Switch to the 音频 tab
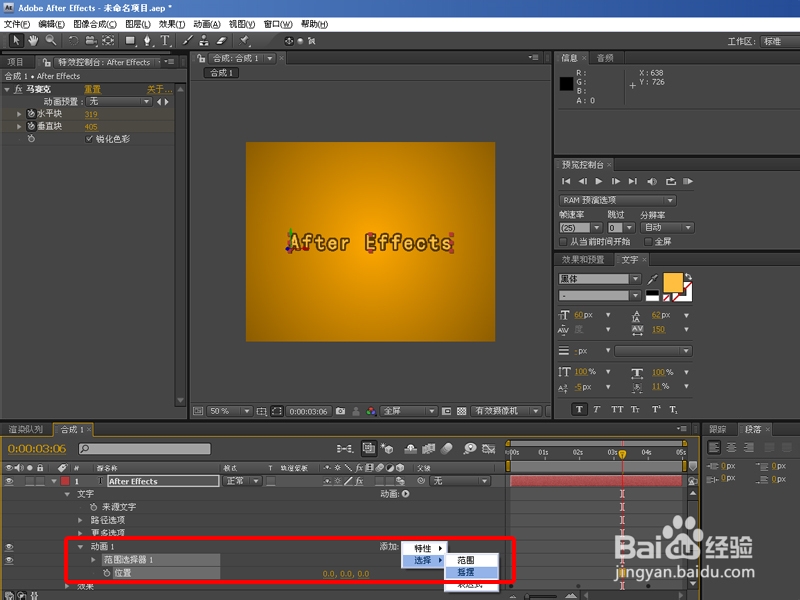This screenshot has width=800, height=600. click(605, 58)
